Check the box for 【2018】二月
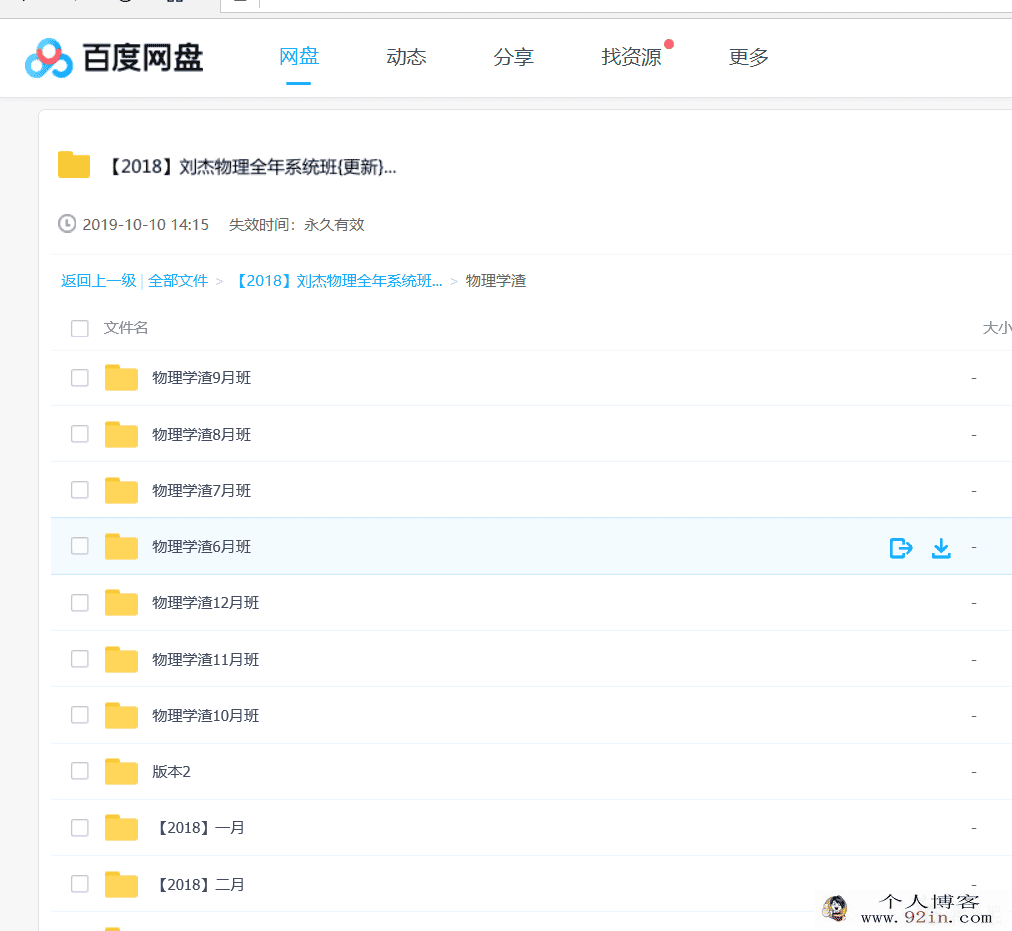1012x931 pixels. 79,884
